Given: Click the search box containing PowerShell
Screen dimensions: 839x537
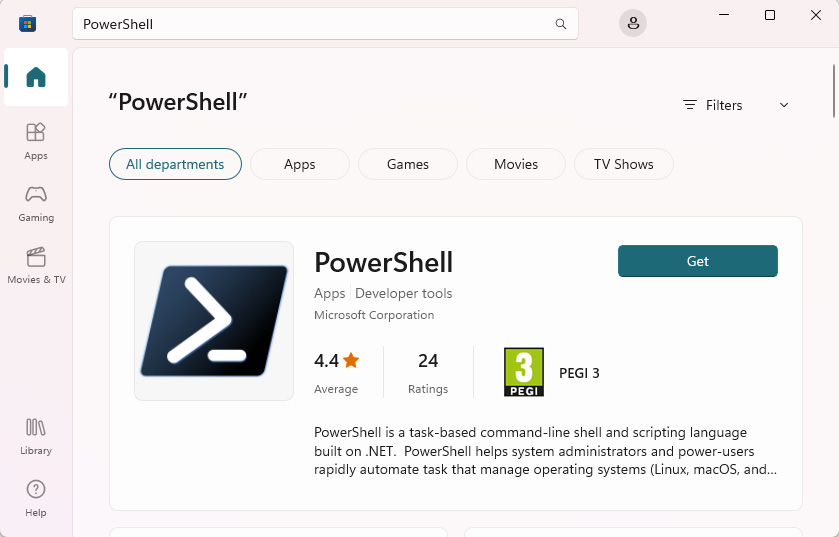Looking at the screenshot, I should (325, 24).
